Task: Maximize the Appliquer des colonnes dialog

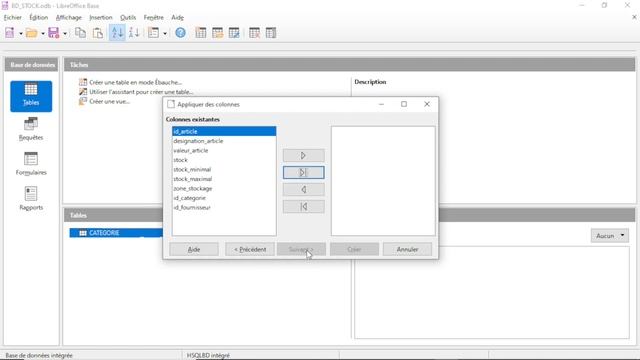Action: (404, 104)
